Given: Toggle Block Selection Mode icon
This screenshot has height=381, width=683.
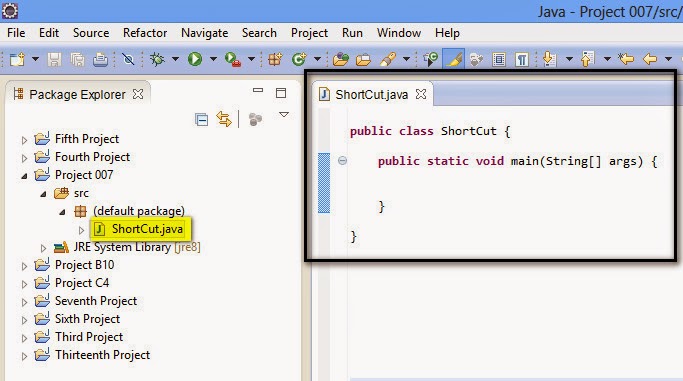Looking at the screenshot, I should point(499,59).
